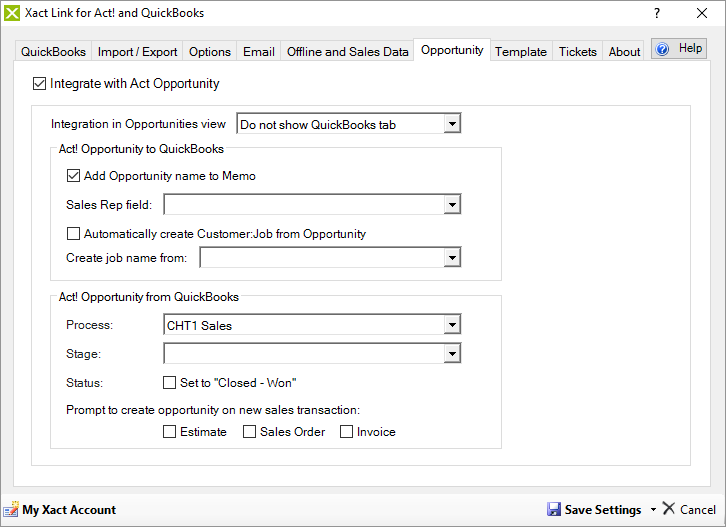Click 'Act! Opportunity from QuickBooks' group title
Image resolution: width=726 pixels, height=527 pixels.
pos(149,297)
